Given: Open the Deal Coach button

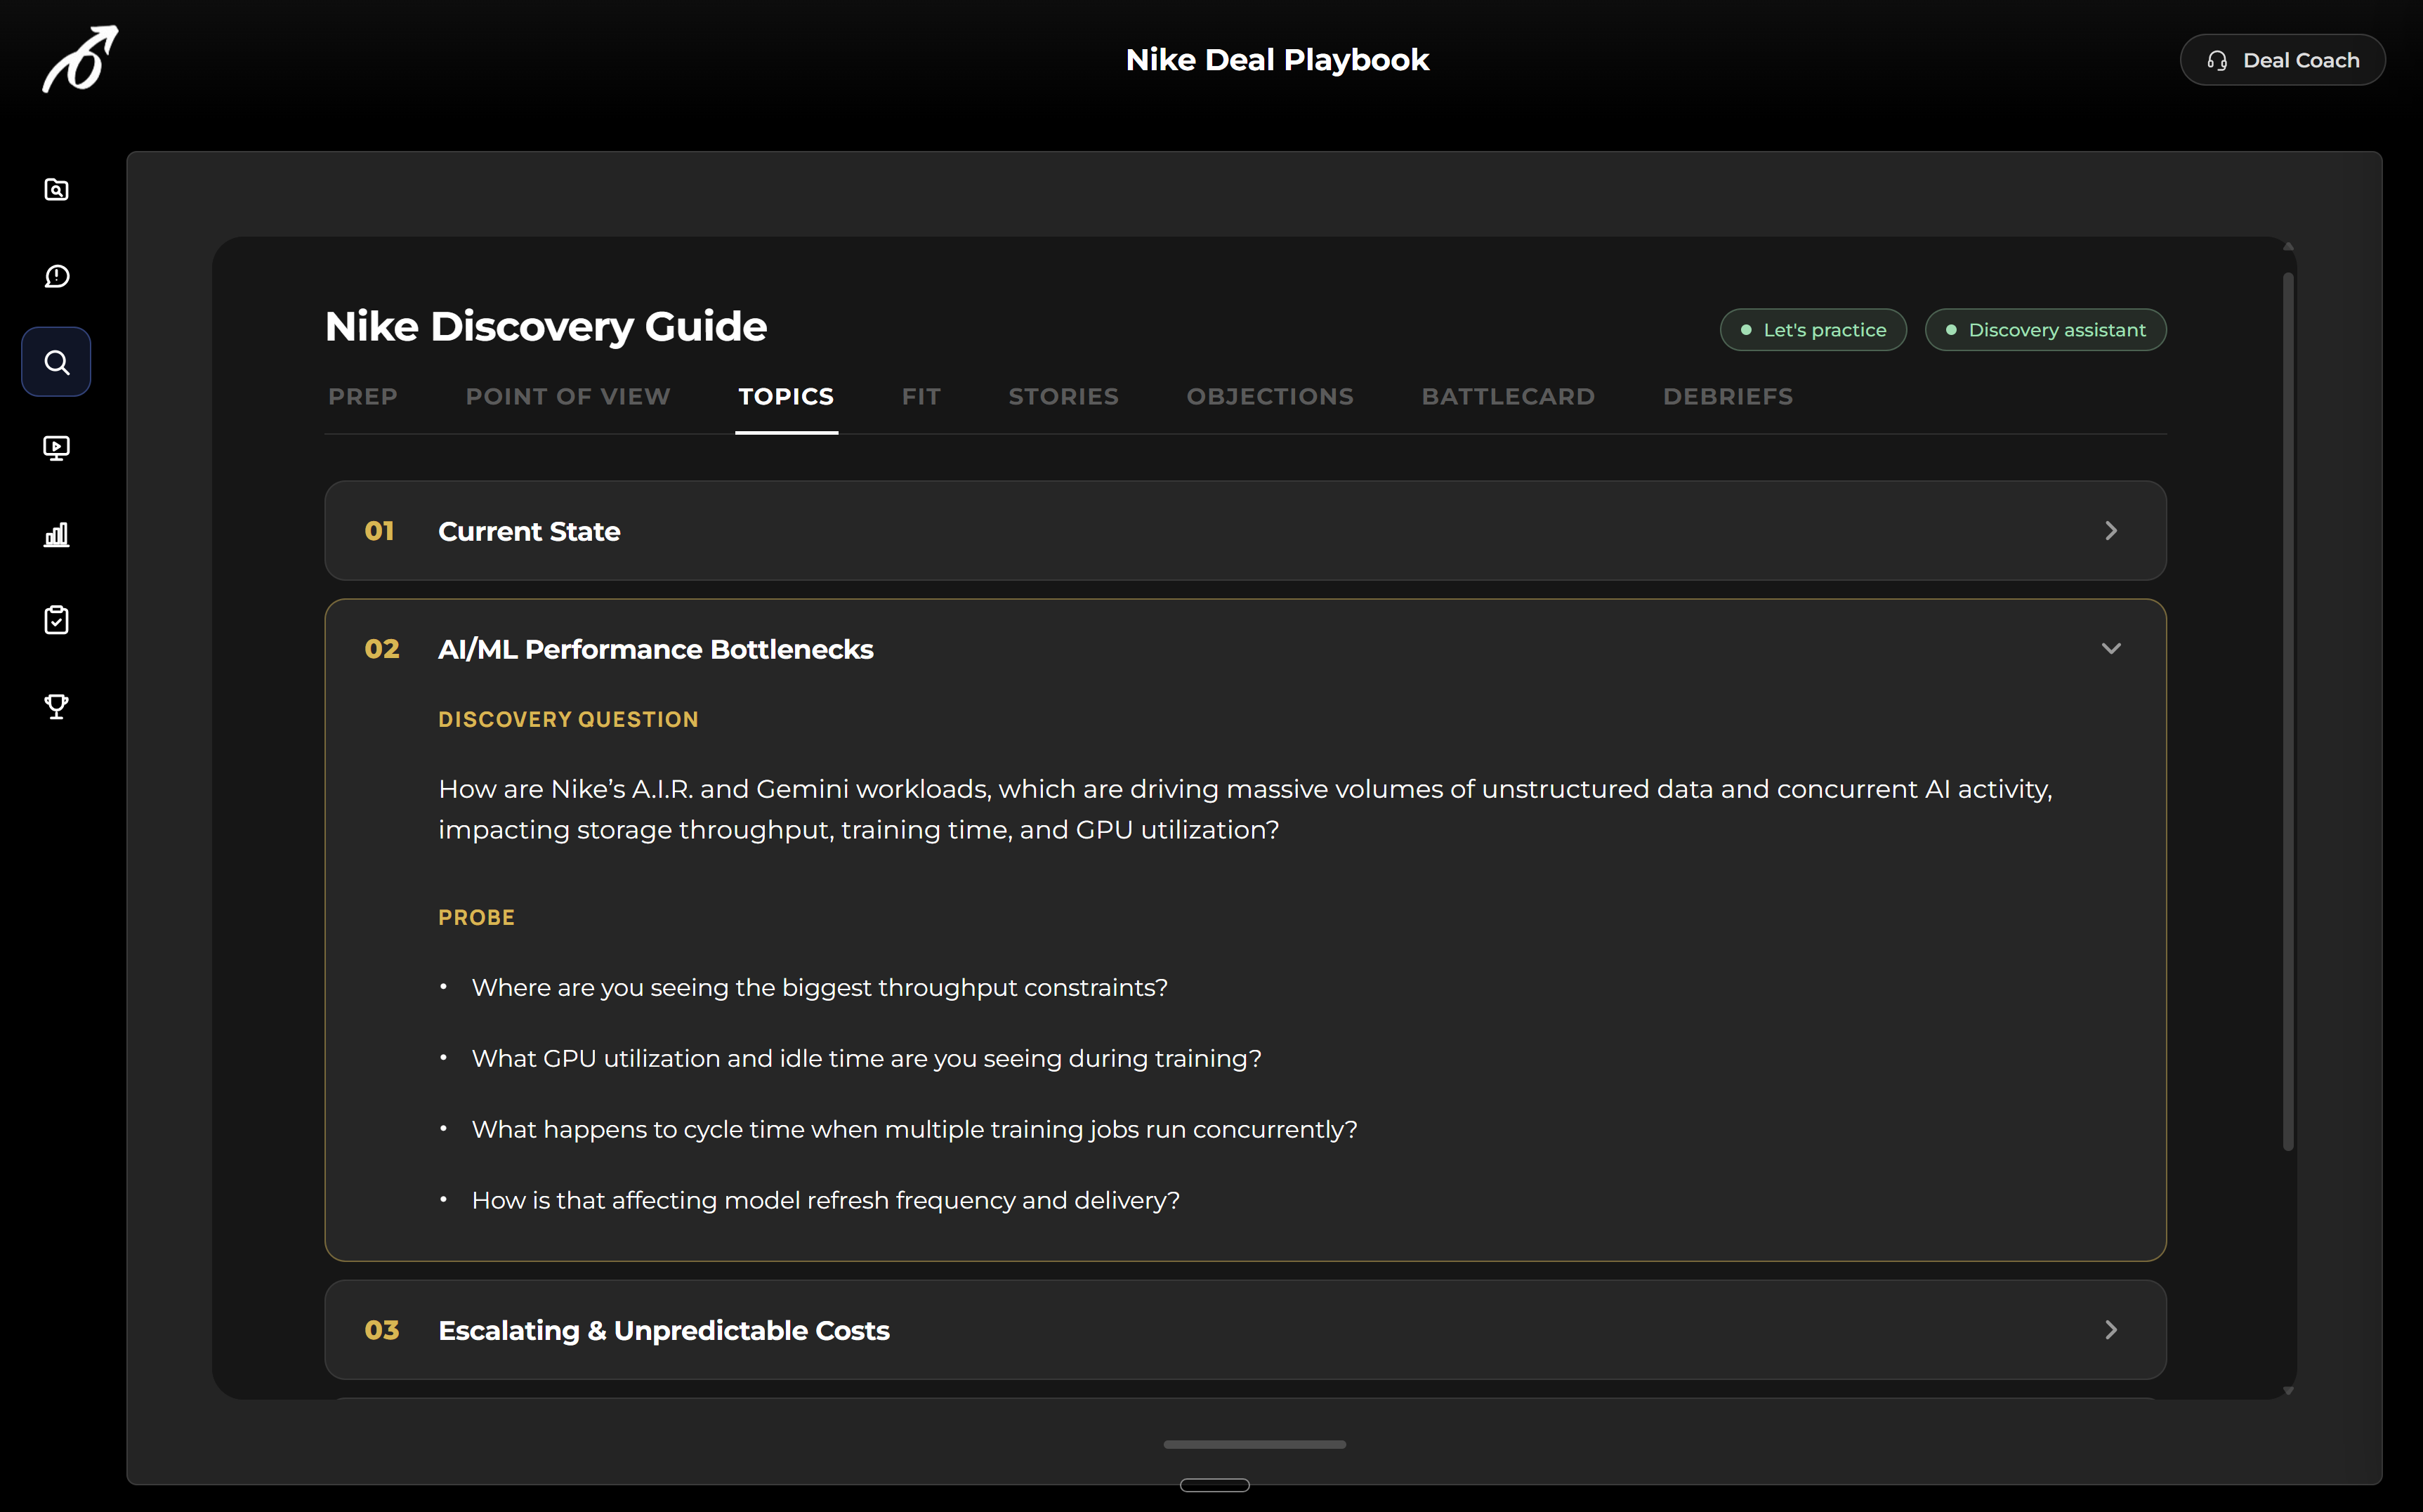Looking at the screenshot, I should [2282, 60].
